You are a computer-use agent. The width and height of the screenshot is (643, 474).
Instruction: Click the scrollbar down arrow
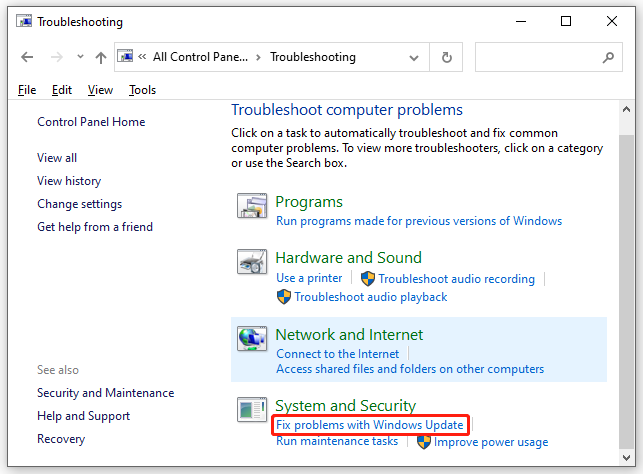pos(626,458)
